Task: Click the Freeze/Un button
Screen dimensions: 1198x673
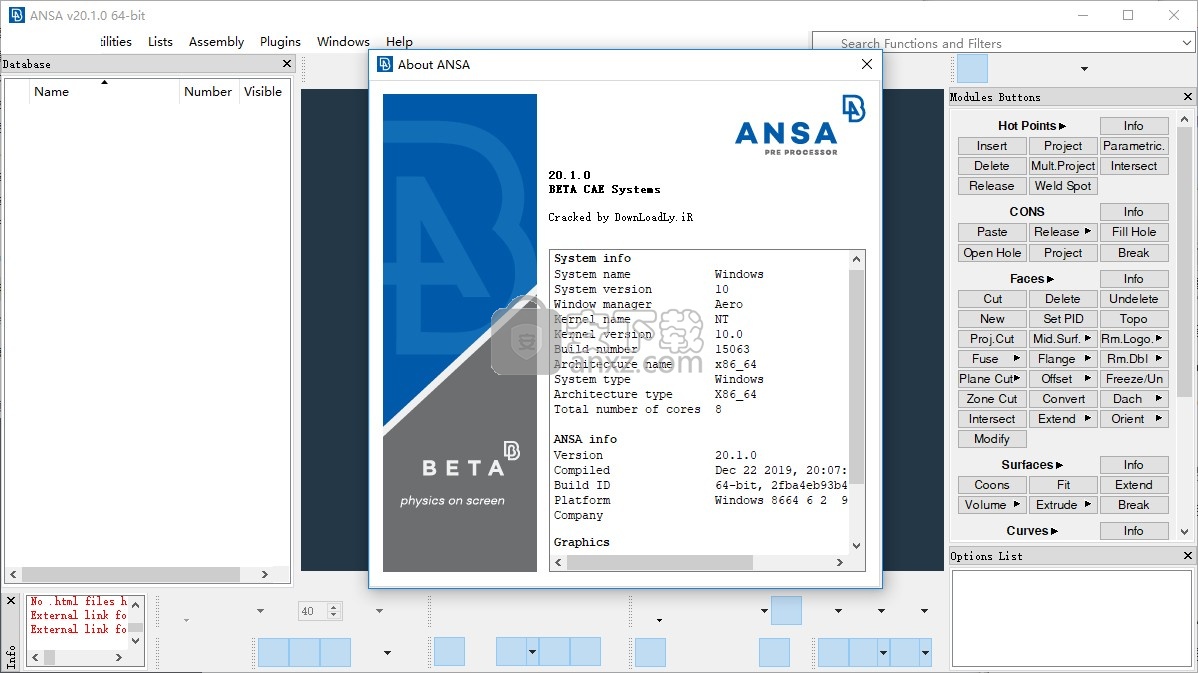Action: click(x=1134, y=378)
